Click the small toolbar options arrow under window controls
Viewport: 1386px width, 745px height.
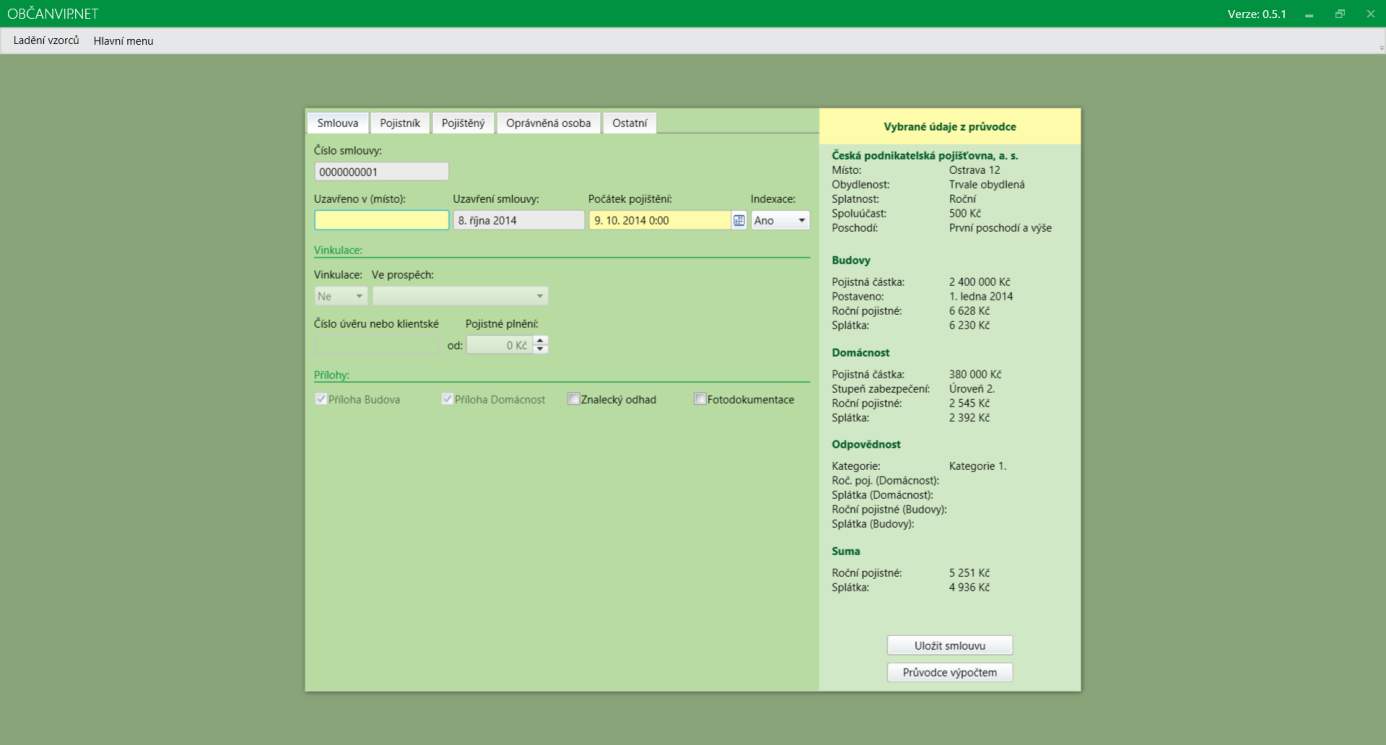coord(1381,47)
